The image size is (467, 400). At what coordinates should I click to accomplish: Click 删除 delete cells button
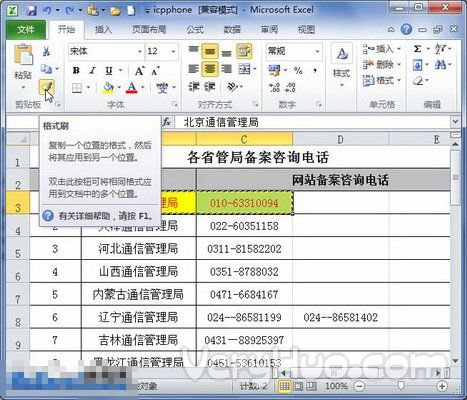pos(381,64)
